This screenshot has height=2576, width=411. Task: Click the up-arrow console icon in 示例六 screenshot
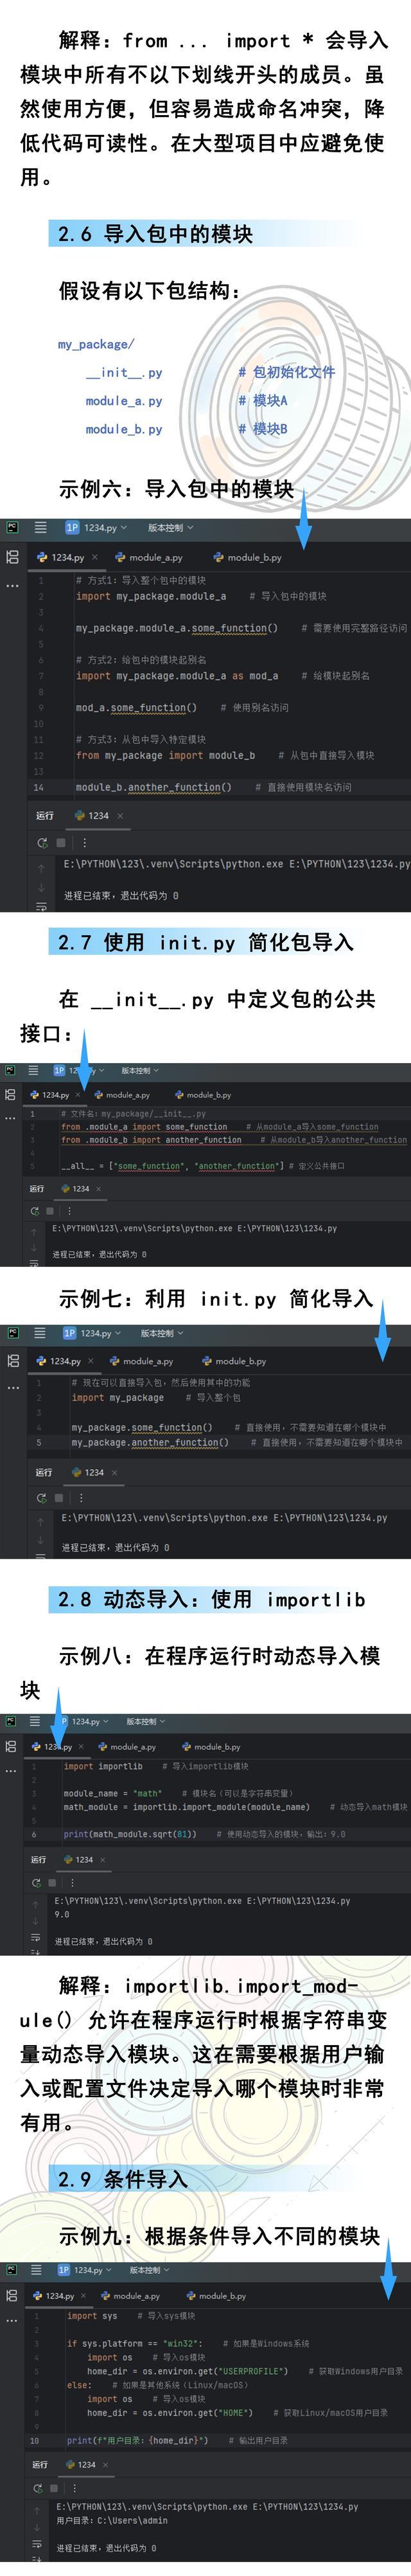point(41,868)
